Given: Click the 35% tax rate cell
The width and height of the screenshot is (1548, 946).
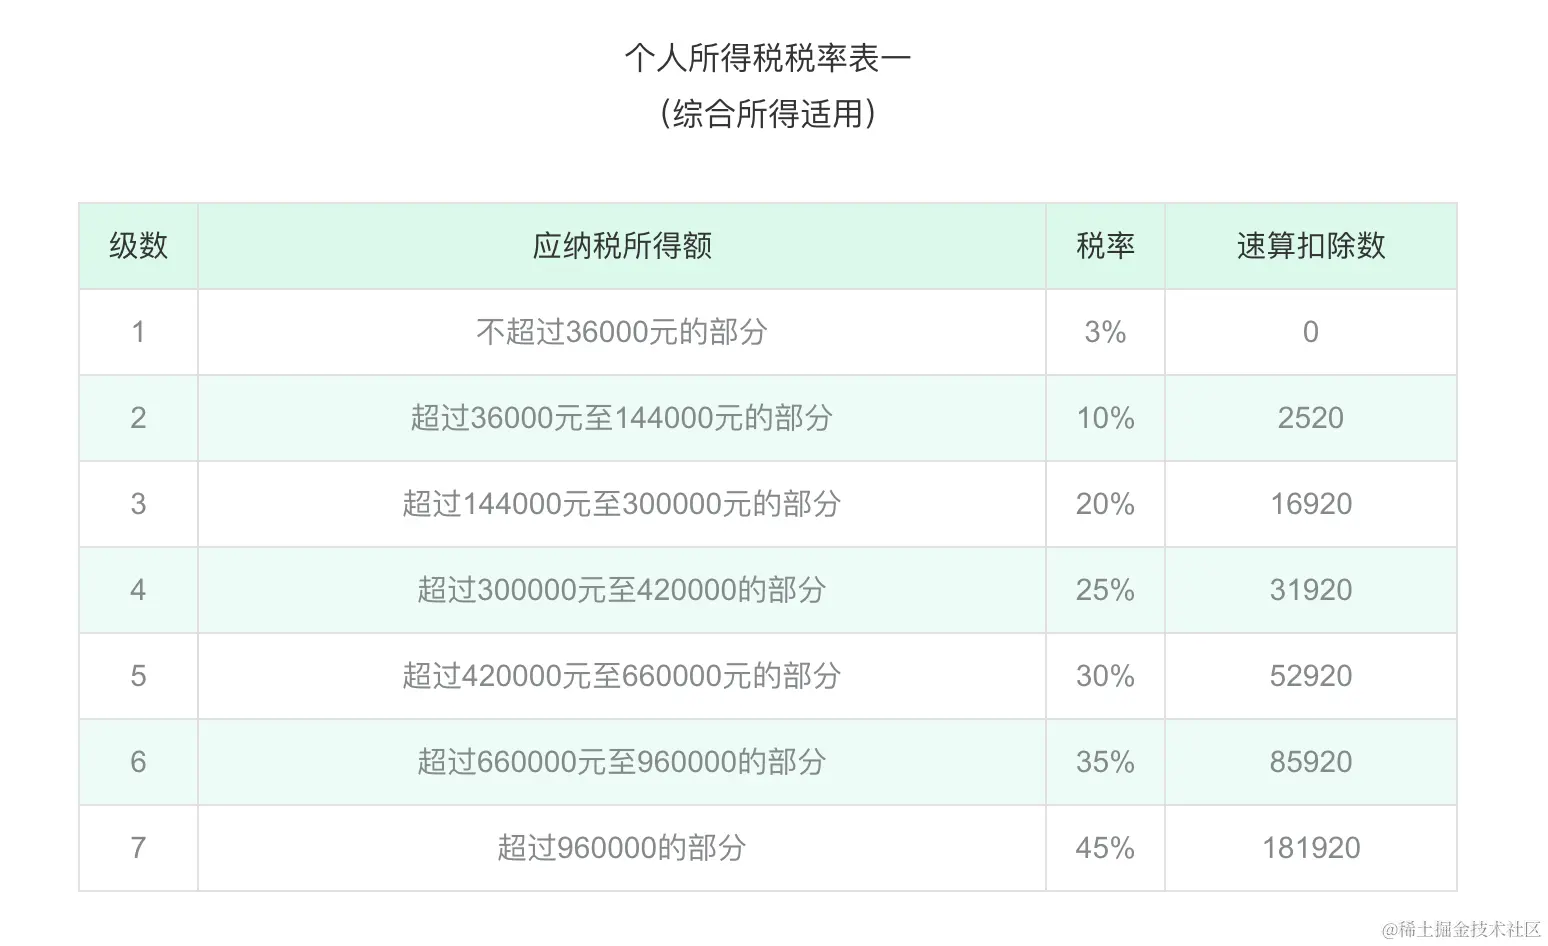Looking at the screenshot, I should pos(1105,762).
